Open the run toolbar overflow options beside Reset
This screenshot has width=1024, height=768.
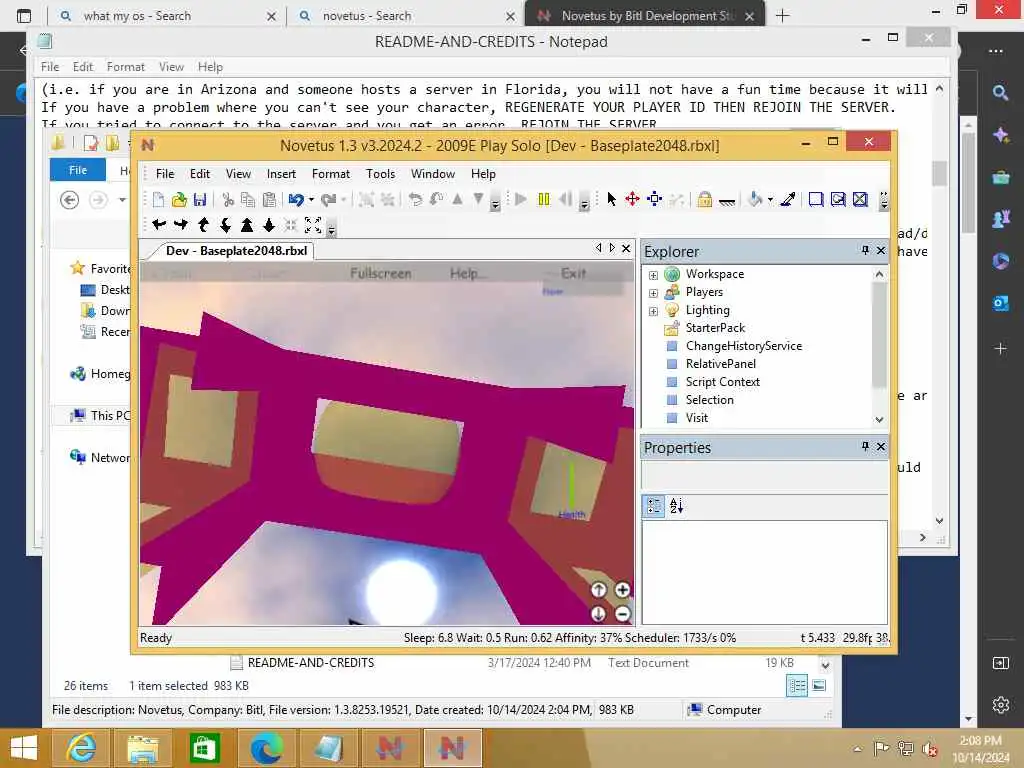pos(584,204)
